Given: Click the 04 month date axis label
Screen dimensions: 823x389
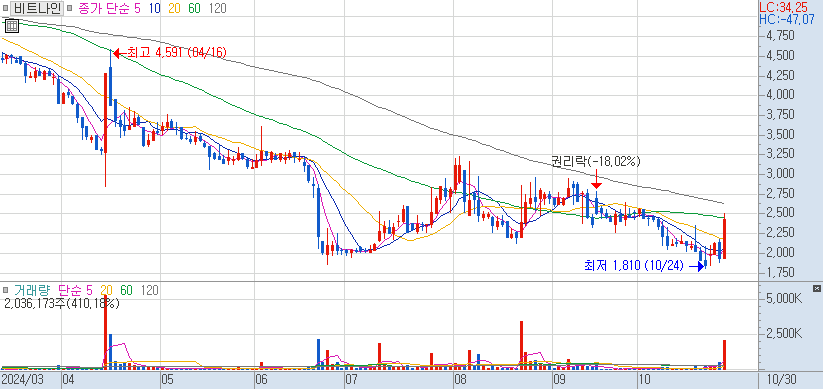Looking at the screenshot, I should pos(68,379).
